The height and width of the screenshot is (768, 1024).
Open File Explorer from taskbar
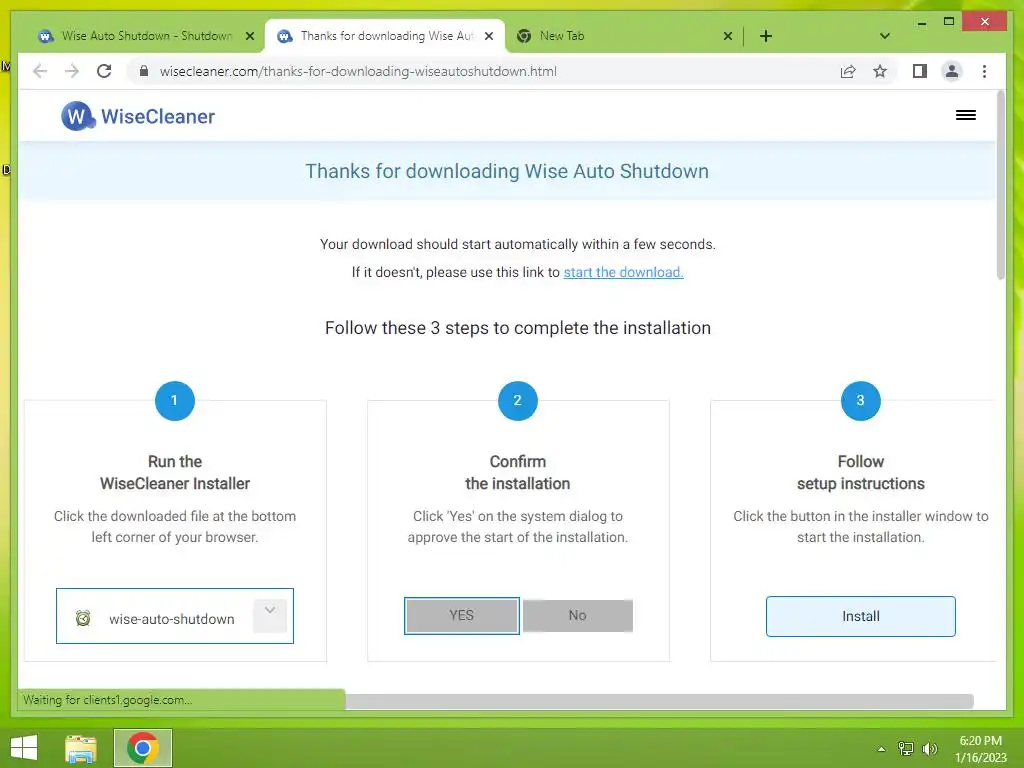(x=81, y=748)
